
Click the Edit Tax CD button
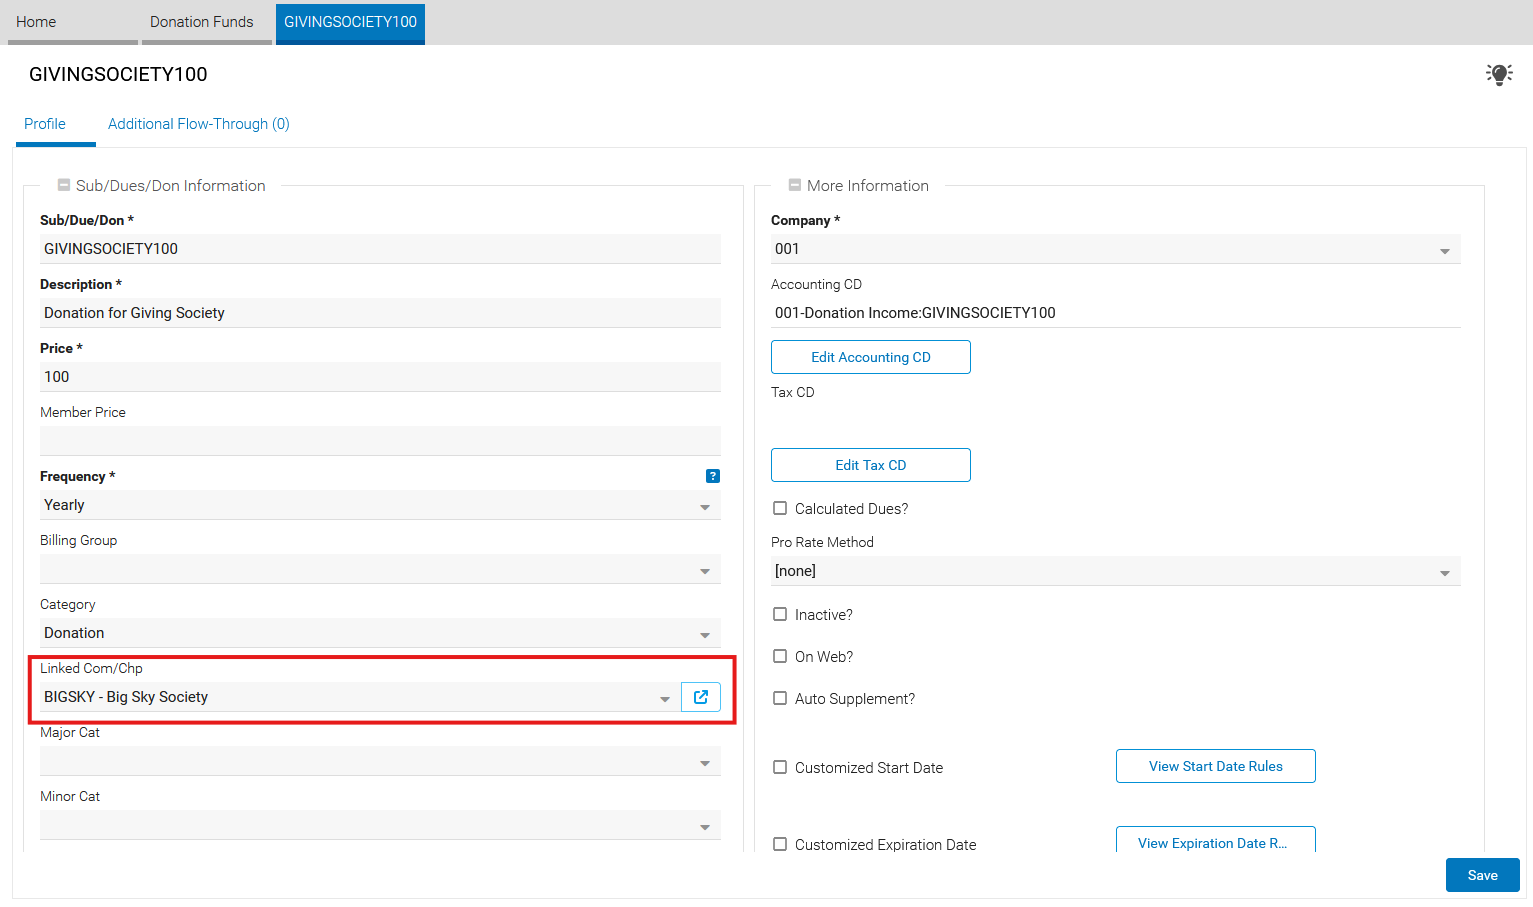pyautogui.click(x=871, y=465)
